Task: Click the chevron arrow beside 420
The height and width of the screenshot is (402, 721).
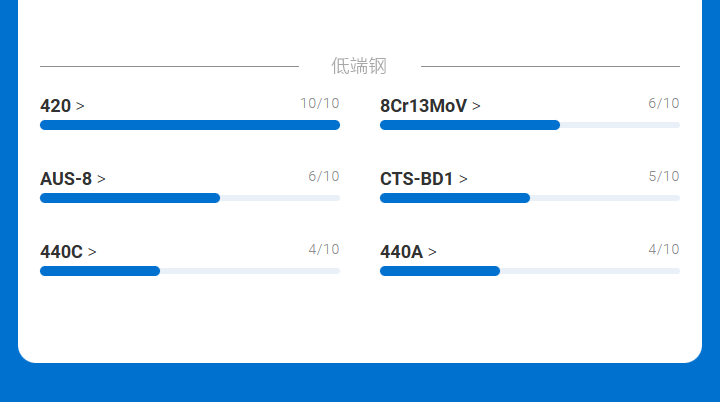Action: (x=81, y=106)
